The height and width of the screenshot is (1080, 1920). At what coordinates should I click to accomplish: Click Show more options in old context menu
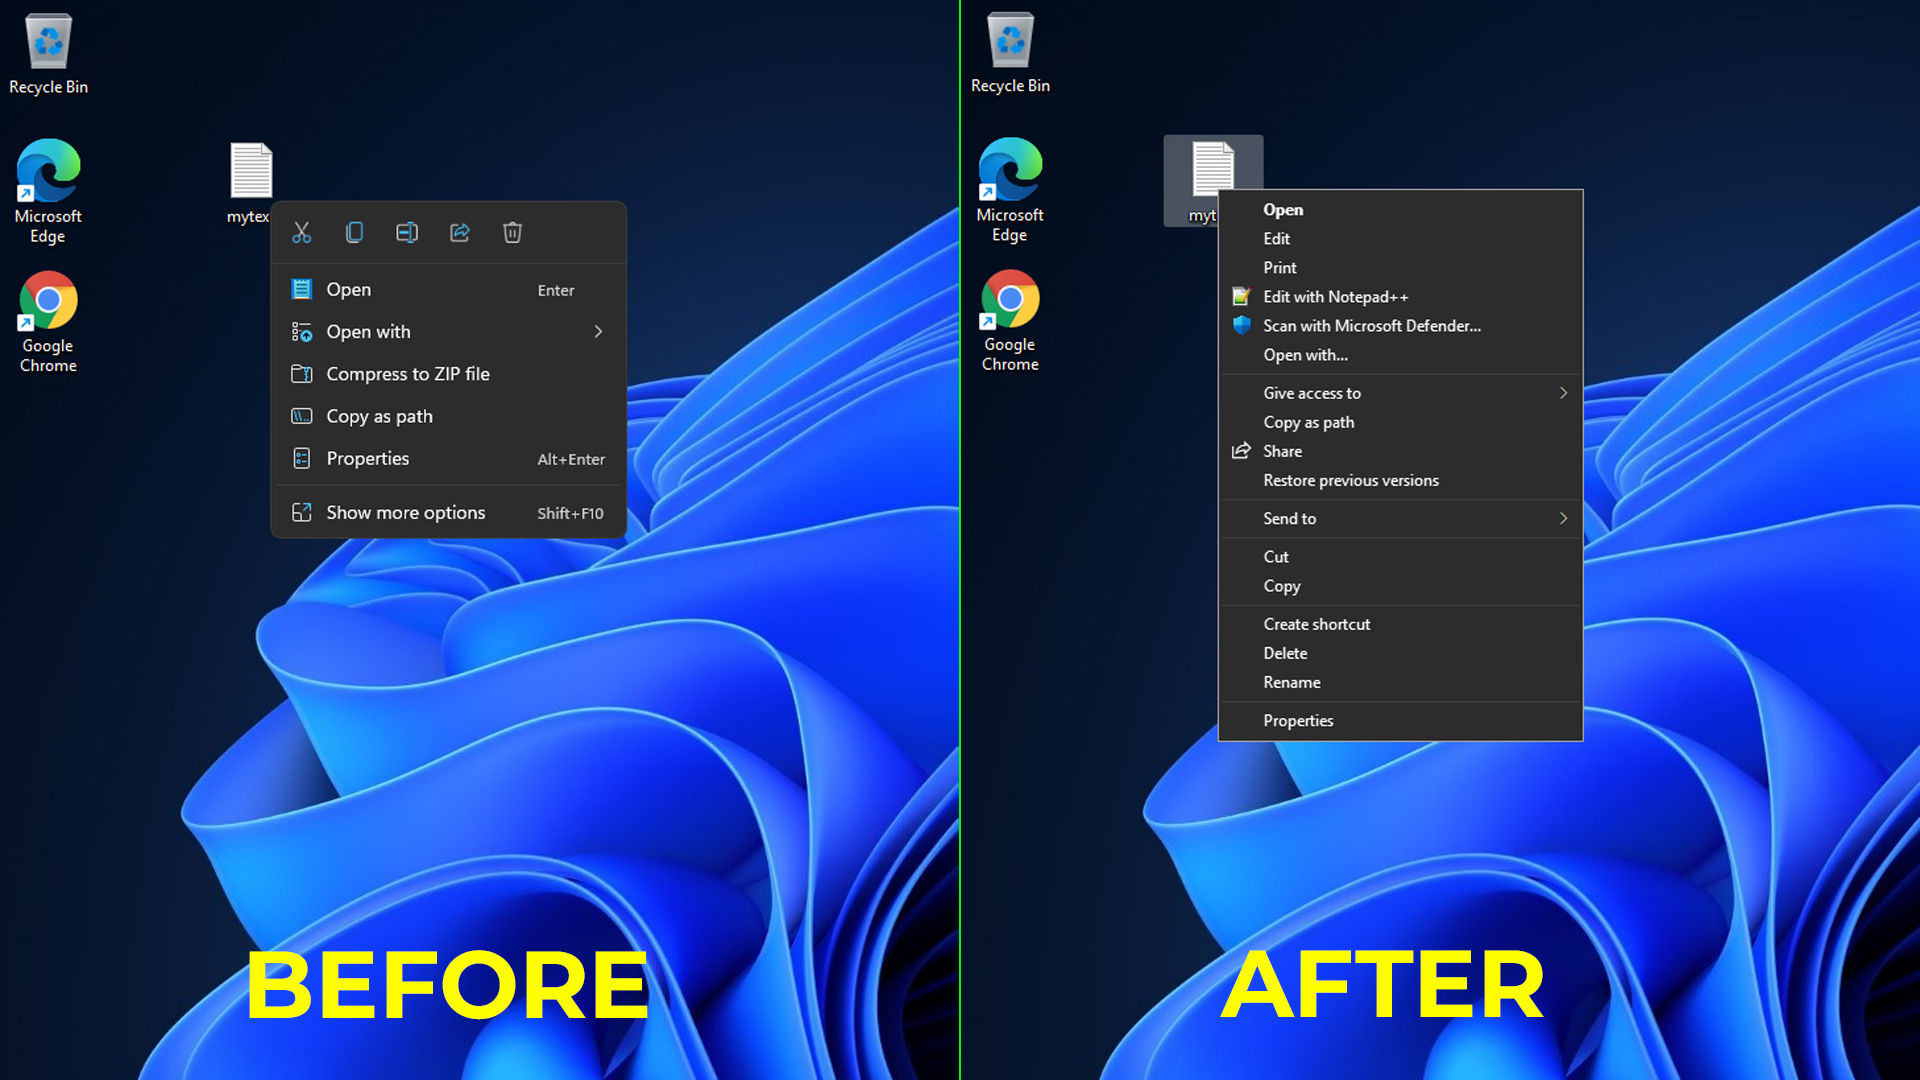pos(405,512)
